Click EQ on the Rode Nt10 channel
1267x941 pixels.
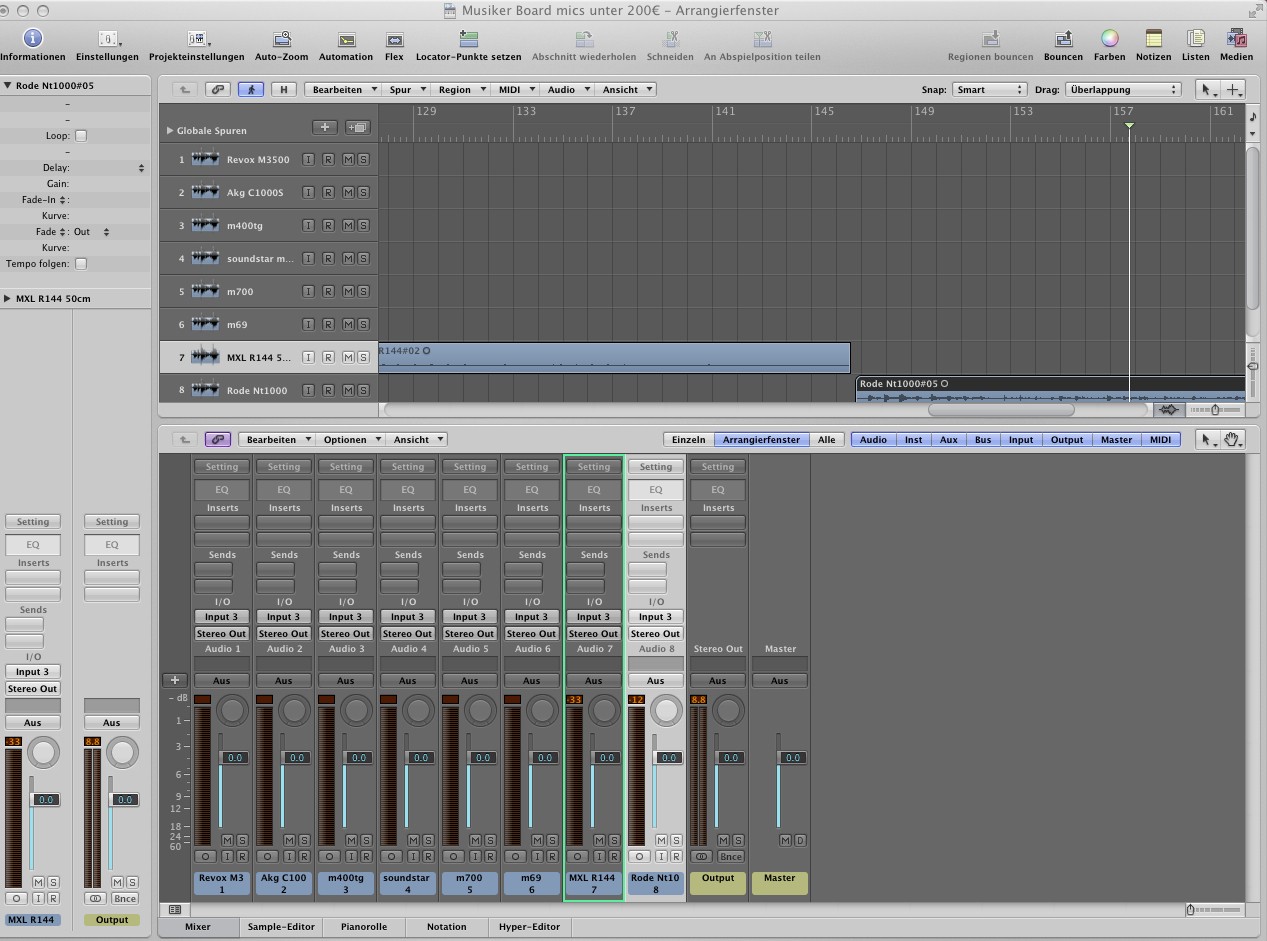coord(656,490)
